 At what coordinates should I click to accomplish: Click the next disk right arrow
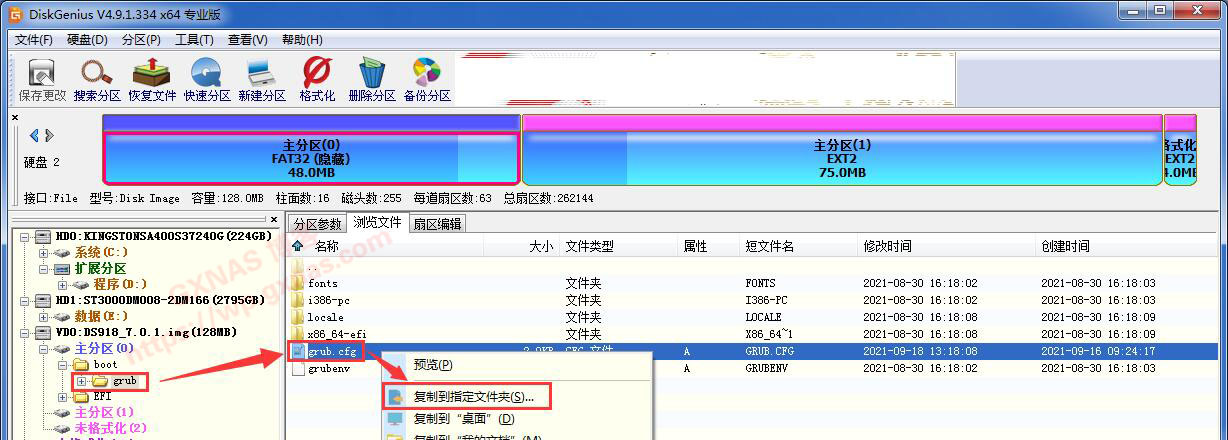(49, 135)
